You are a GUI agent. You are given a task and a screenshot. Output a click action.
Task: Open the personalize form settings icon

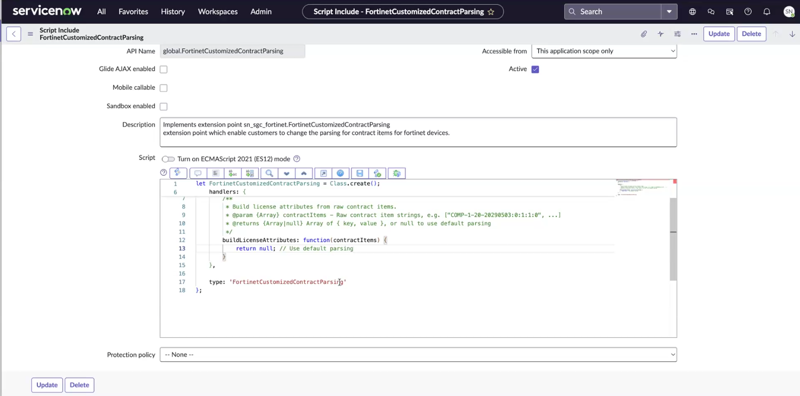click(677, 34)
